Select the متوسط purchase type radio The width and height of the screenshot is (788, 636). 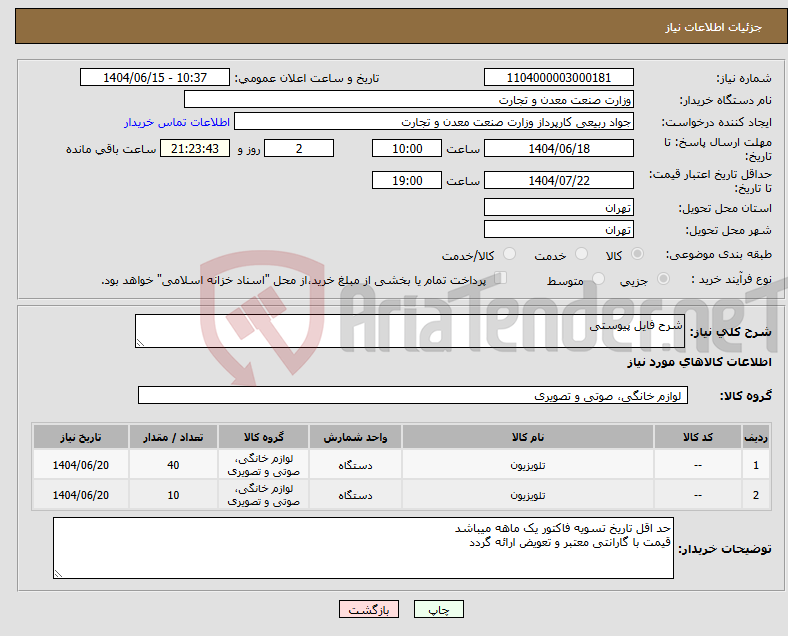[598, 279]
